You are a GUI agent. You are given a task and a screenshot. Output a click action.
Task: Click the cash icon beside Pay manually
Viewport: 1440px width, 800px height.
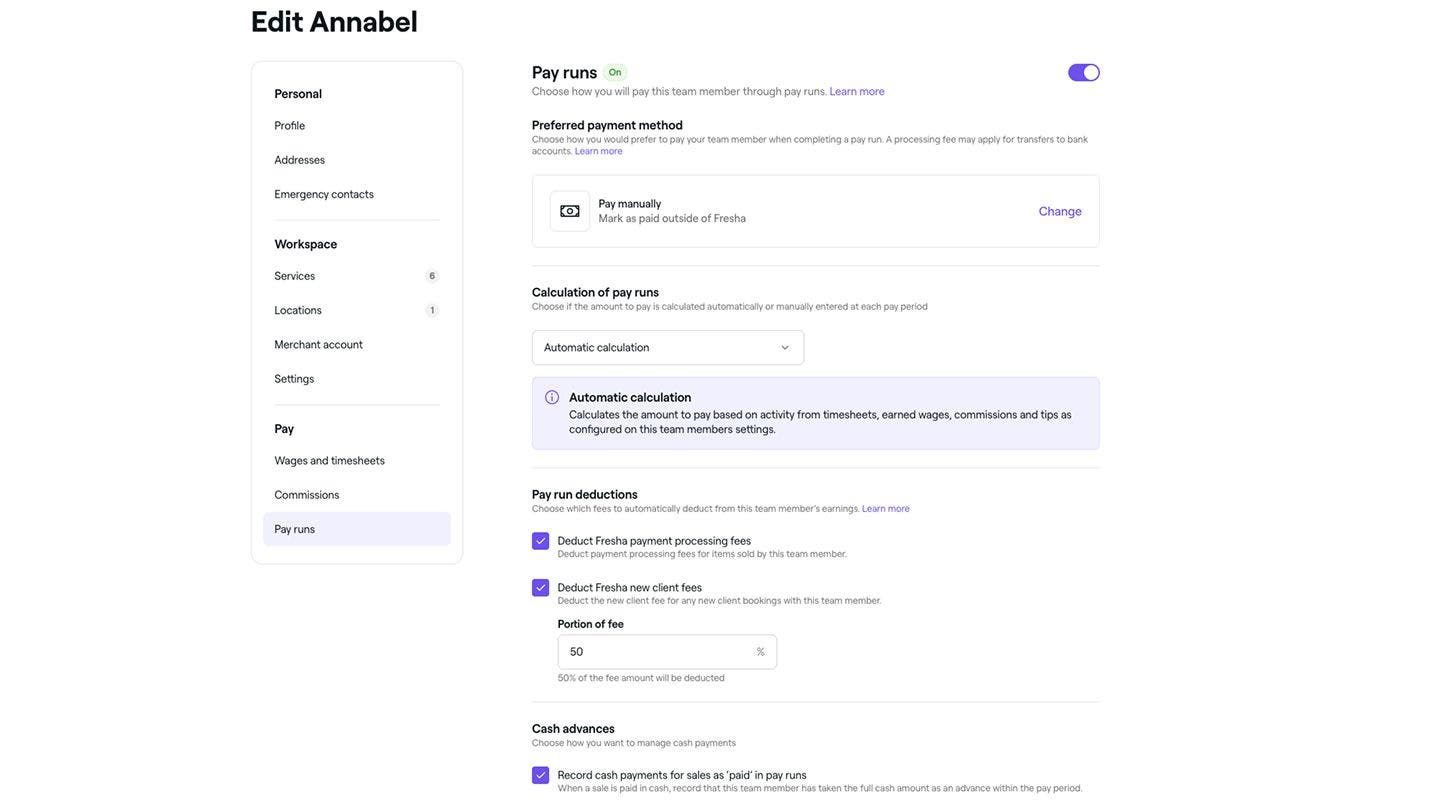570,211
